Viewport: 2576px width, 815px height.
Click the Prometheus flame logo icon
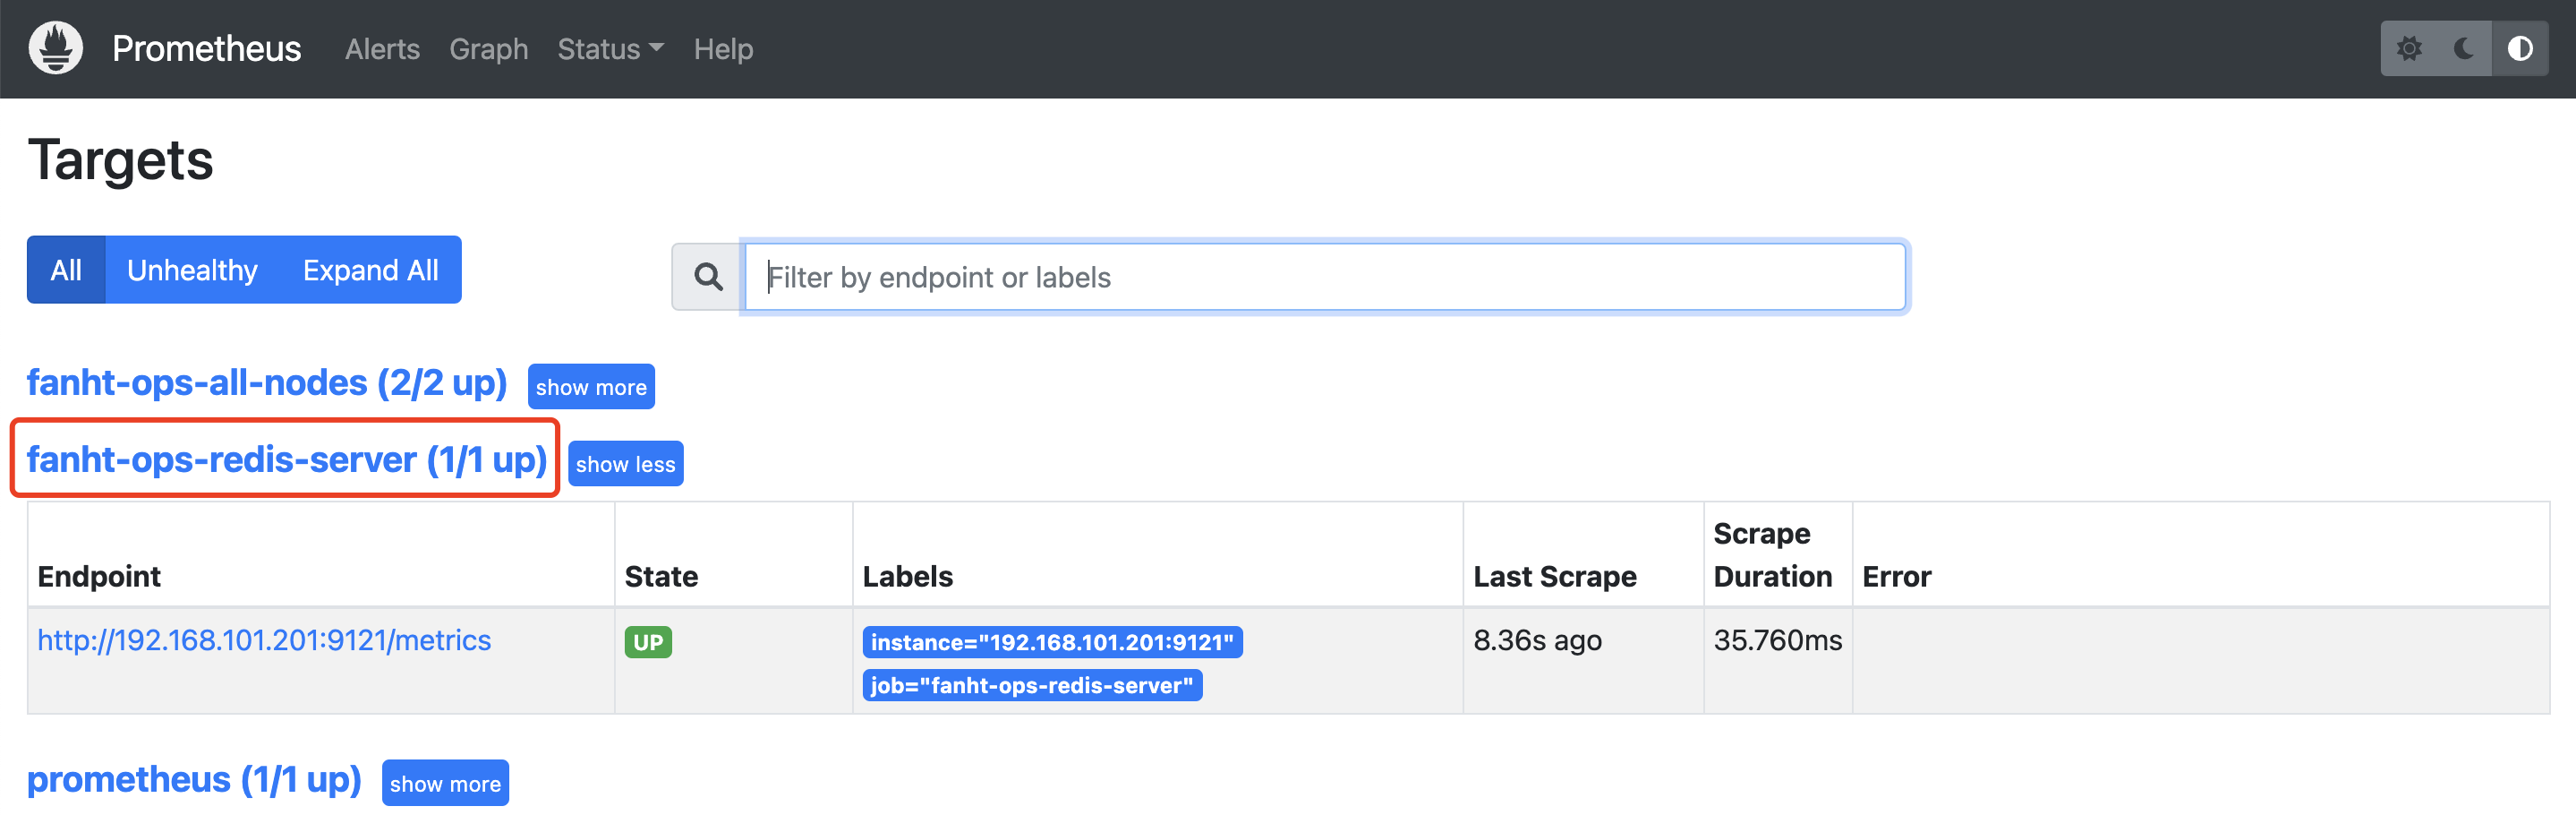56,48
